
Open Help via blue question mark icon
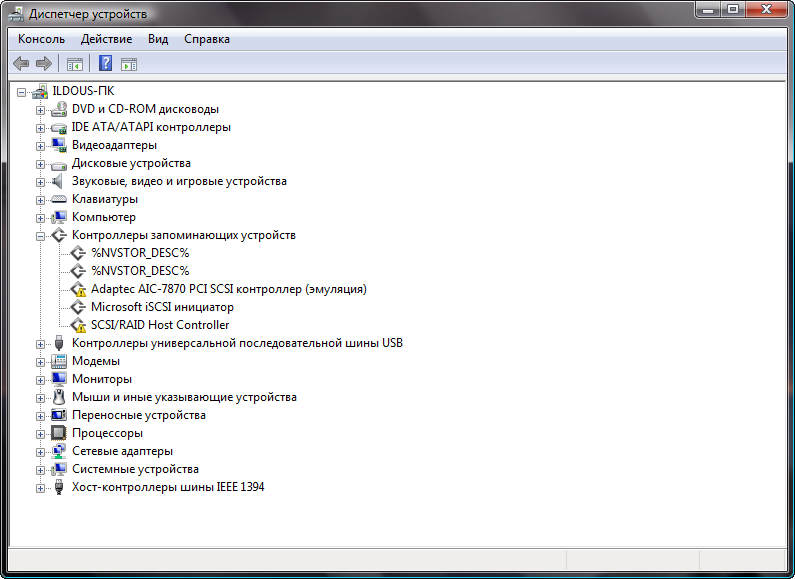pos(105,64)
